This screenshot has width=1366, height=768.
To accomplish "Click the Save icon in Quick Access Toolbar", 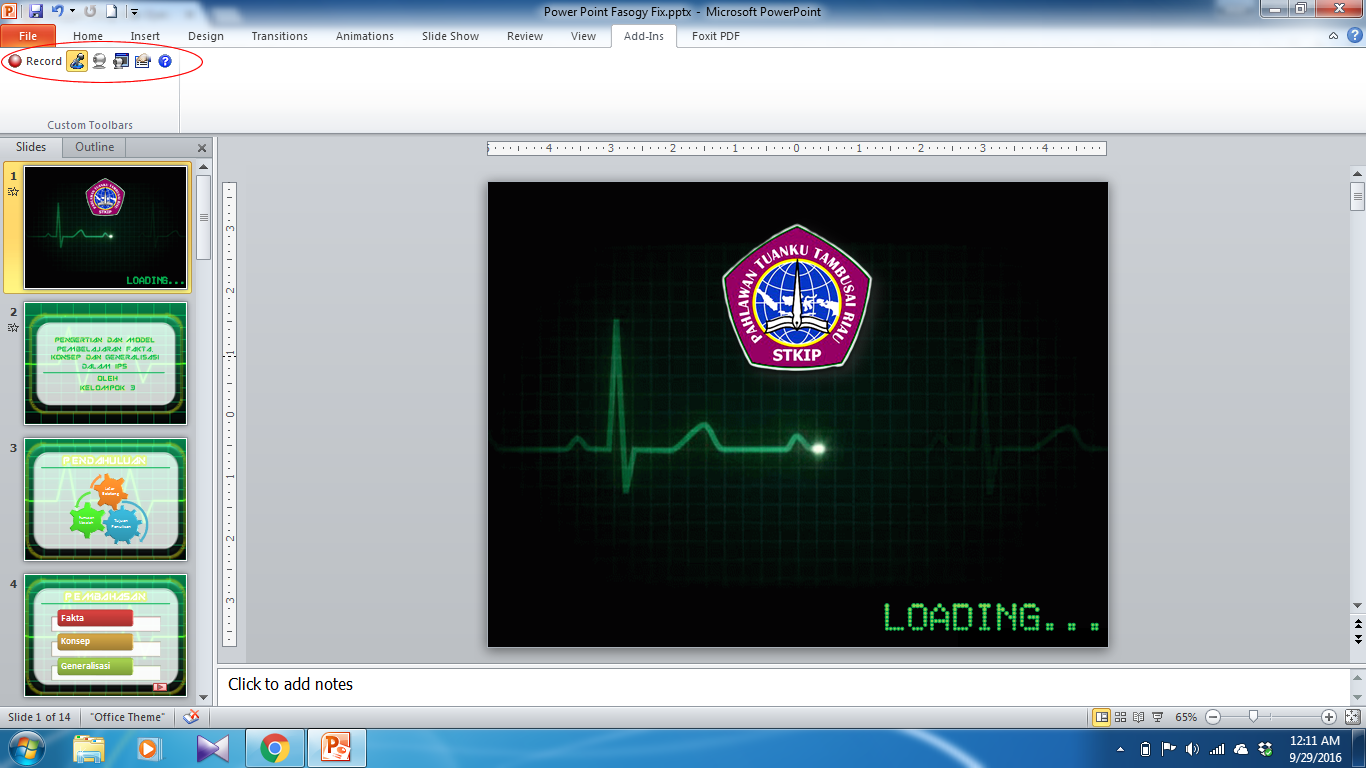I will click(36, 12).
